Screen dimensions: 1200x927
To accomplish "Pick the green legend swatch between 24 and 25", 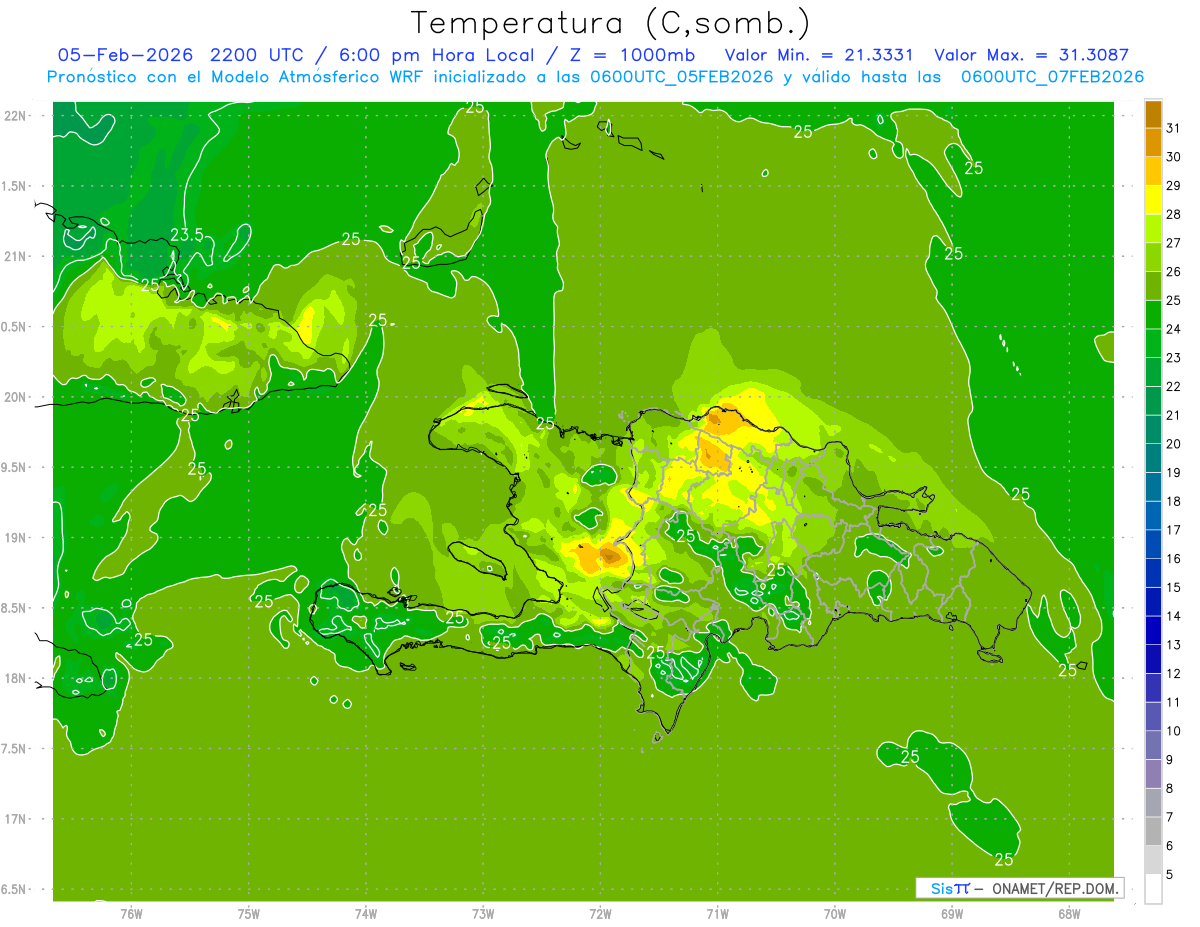I will pos(1153,315).
